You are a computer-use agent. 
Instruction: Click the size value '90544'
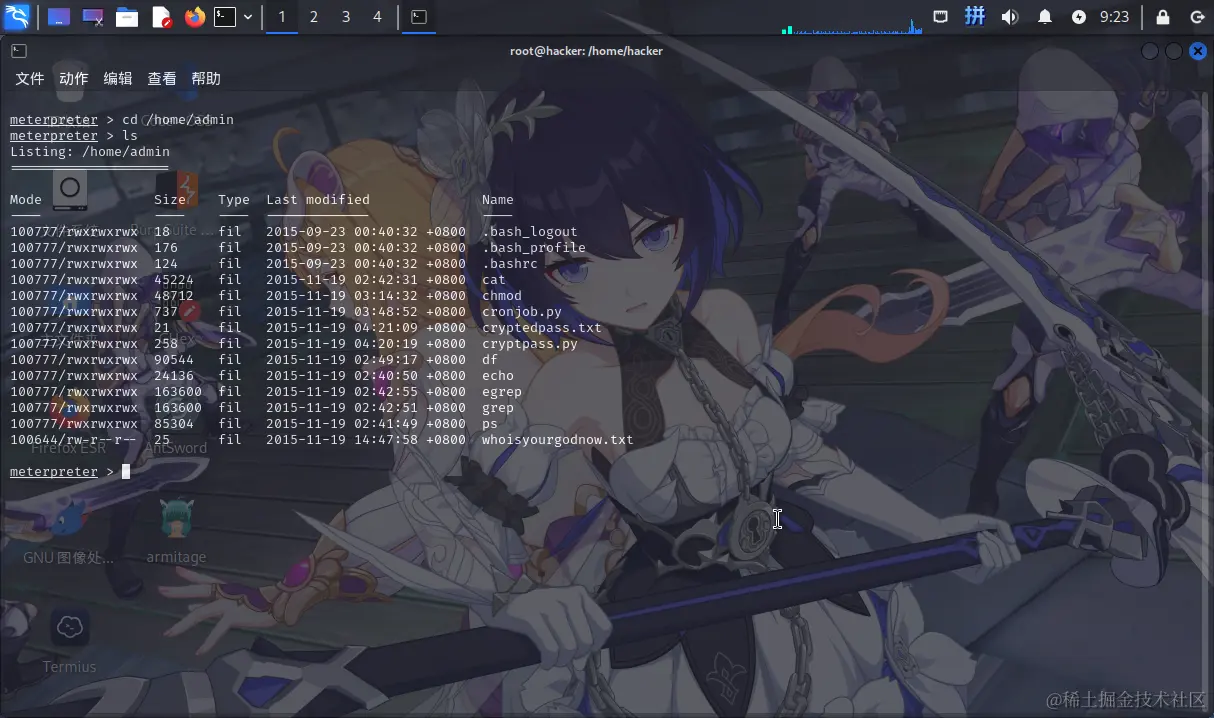tap(174, 360)
